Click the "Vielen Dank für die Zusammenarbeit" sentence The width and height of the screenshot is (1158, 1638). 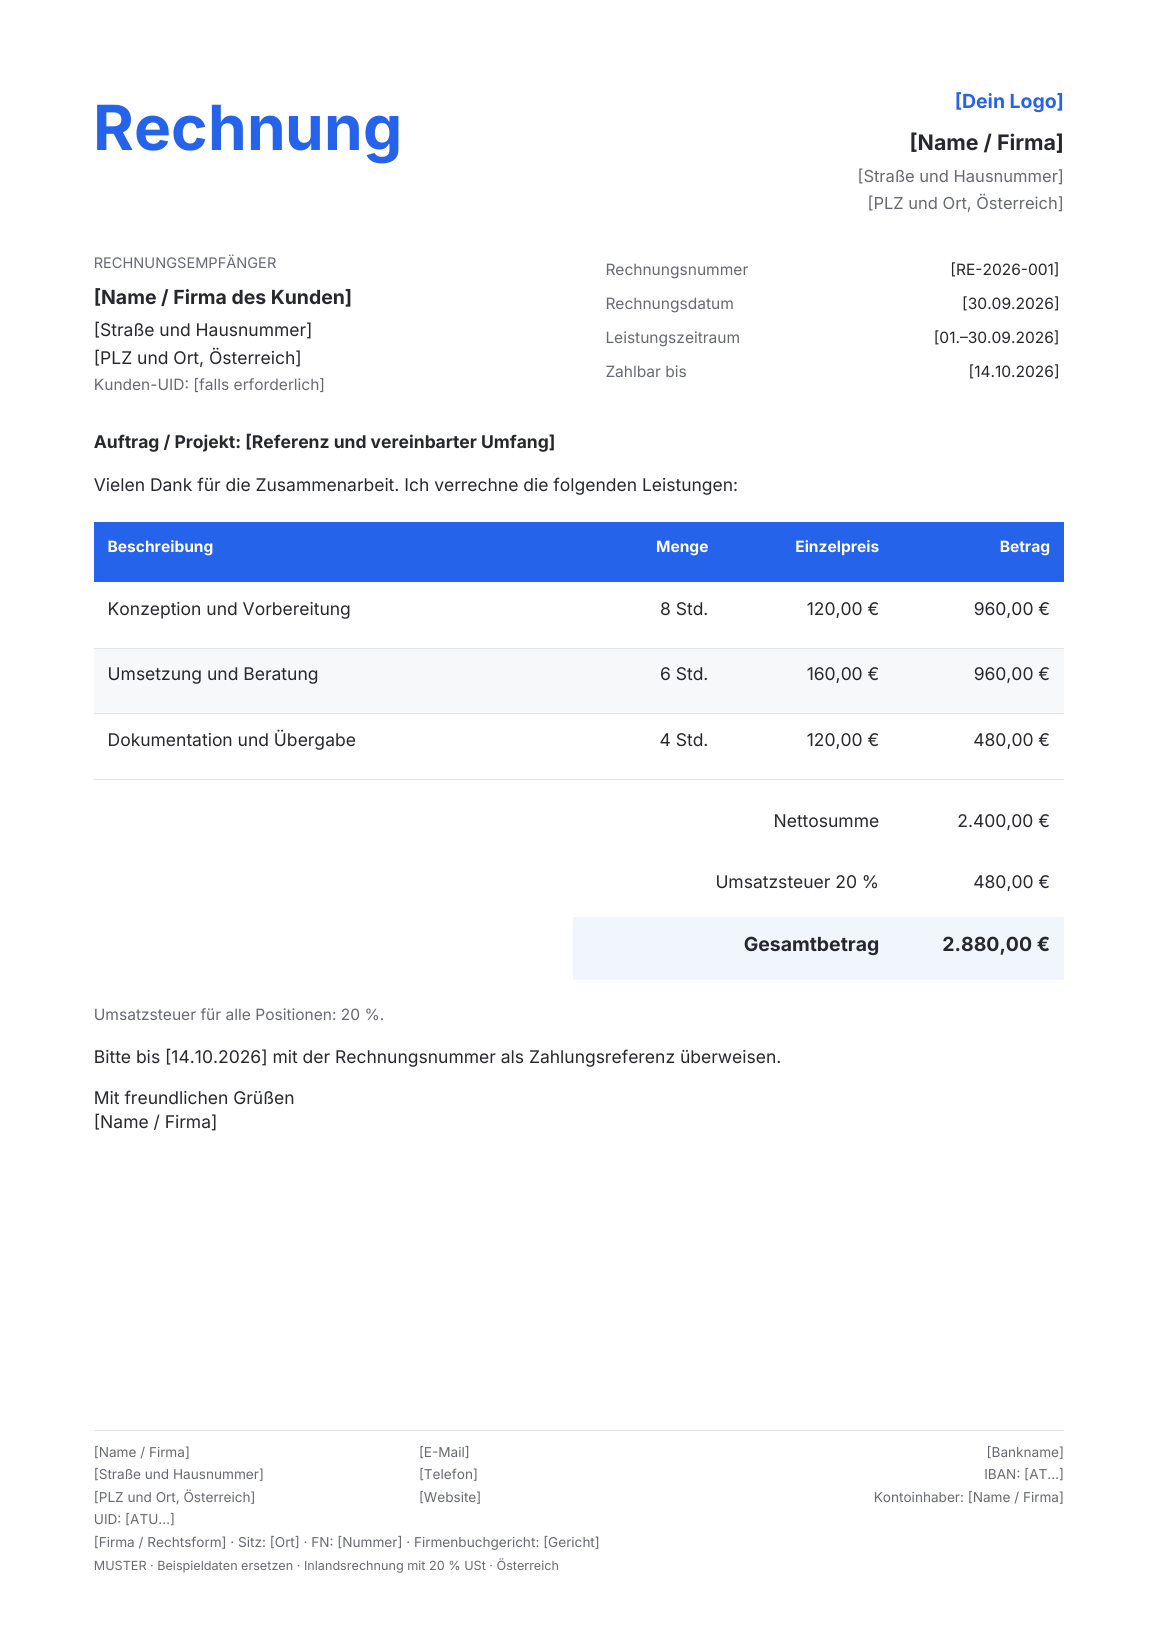coord(416,485)
